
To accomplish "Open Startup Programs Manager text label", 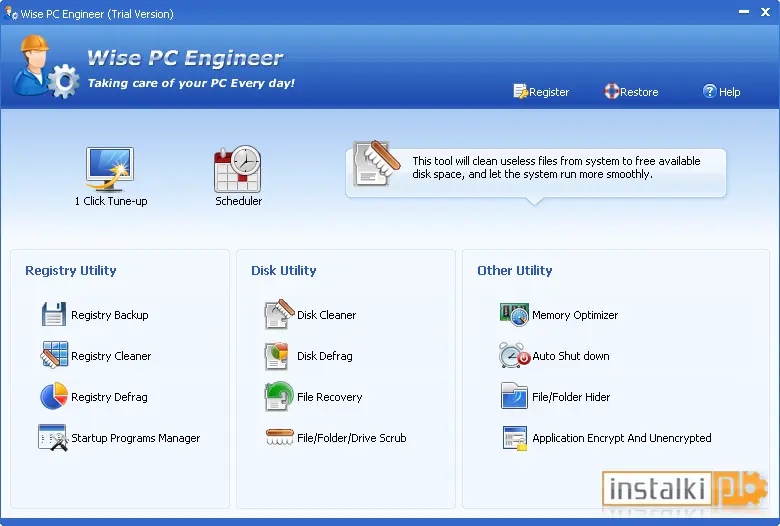I will coord(135,438).
